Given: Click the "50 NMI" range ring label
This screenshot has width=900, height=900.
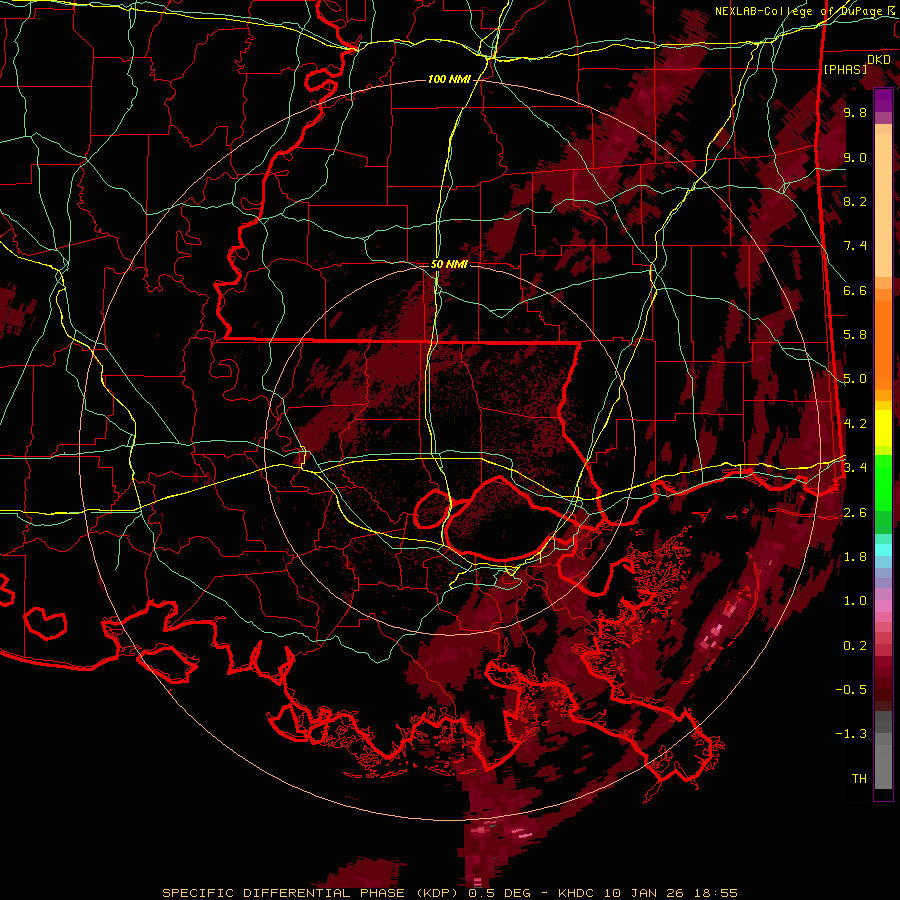Looking at the screenshot, I should [449, 264].
